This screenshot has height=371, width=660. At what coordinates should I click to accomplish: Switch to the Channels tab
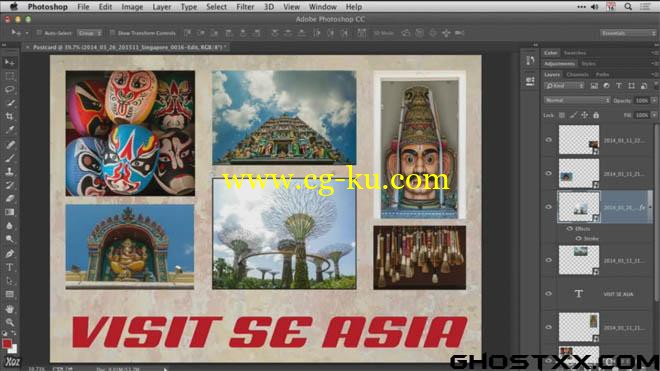(x=578, y=75)
